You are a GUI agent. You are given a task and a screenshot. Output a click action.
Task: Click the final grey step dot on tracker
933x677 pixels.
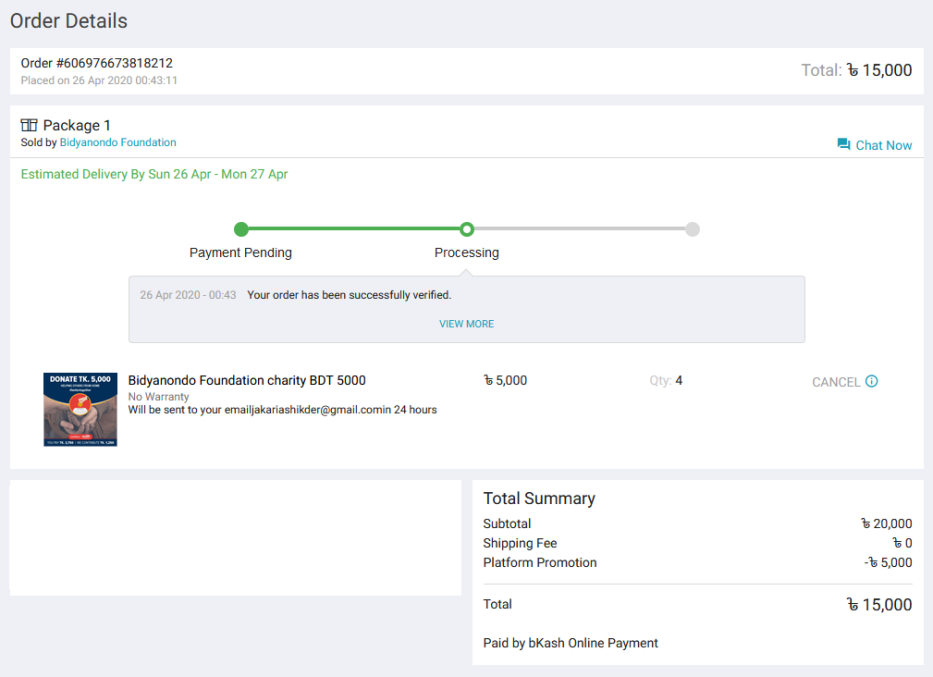pyautogui.click(x=693, y=229)
